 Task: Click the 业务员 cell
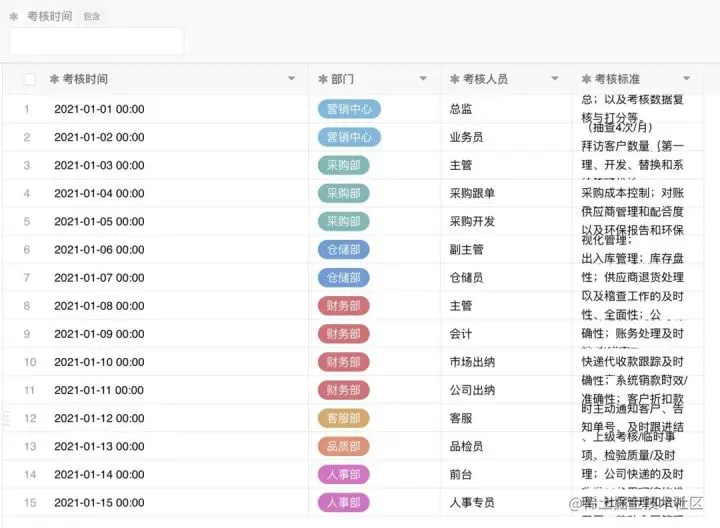point(466,137)
